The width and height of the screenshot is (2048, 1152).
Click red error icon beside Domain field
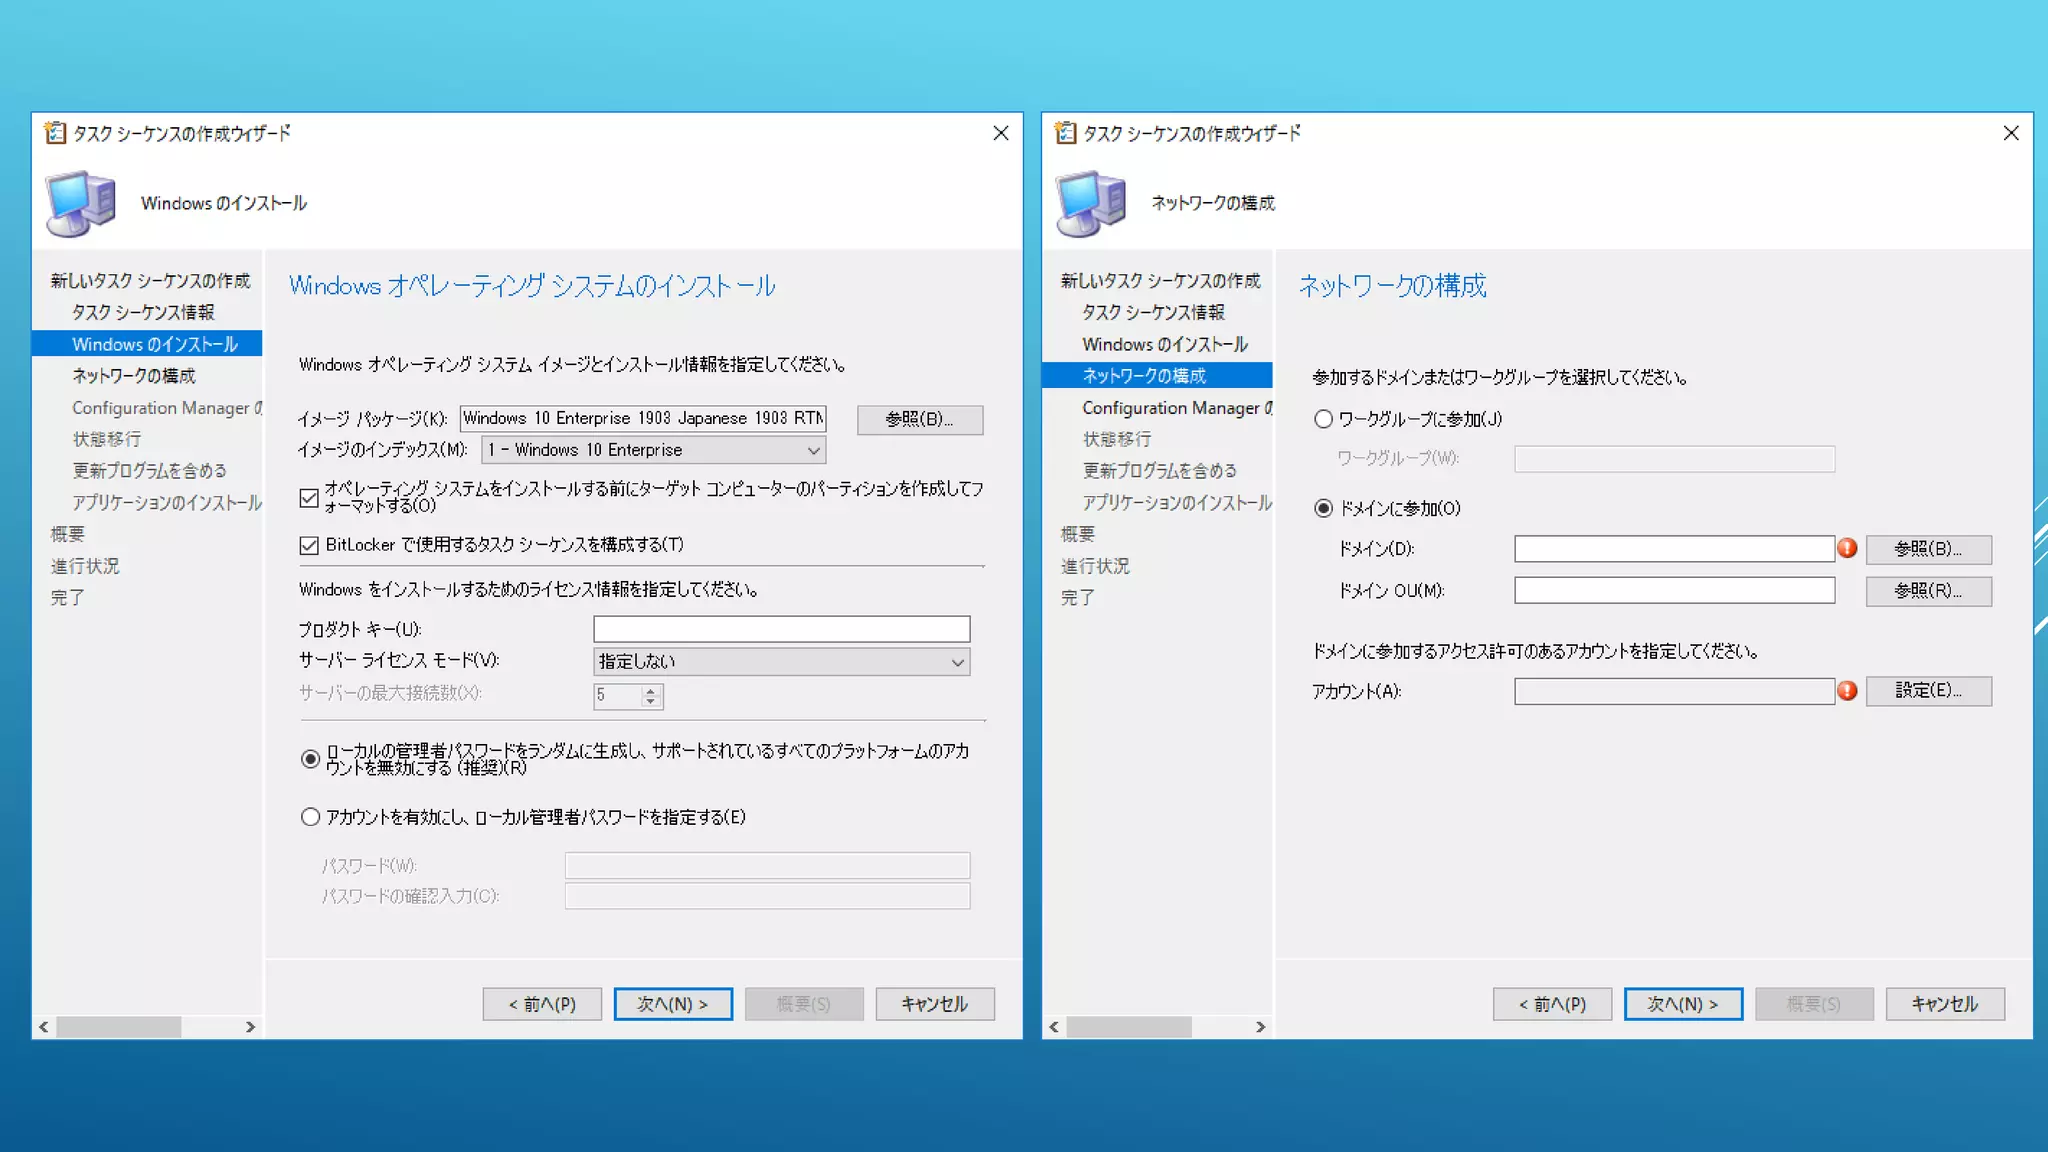pyautogui.click(x=1847, y=548)
